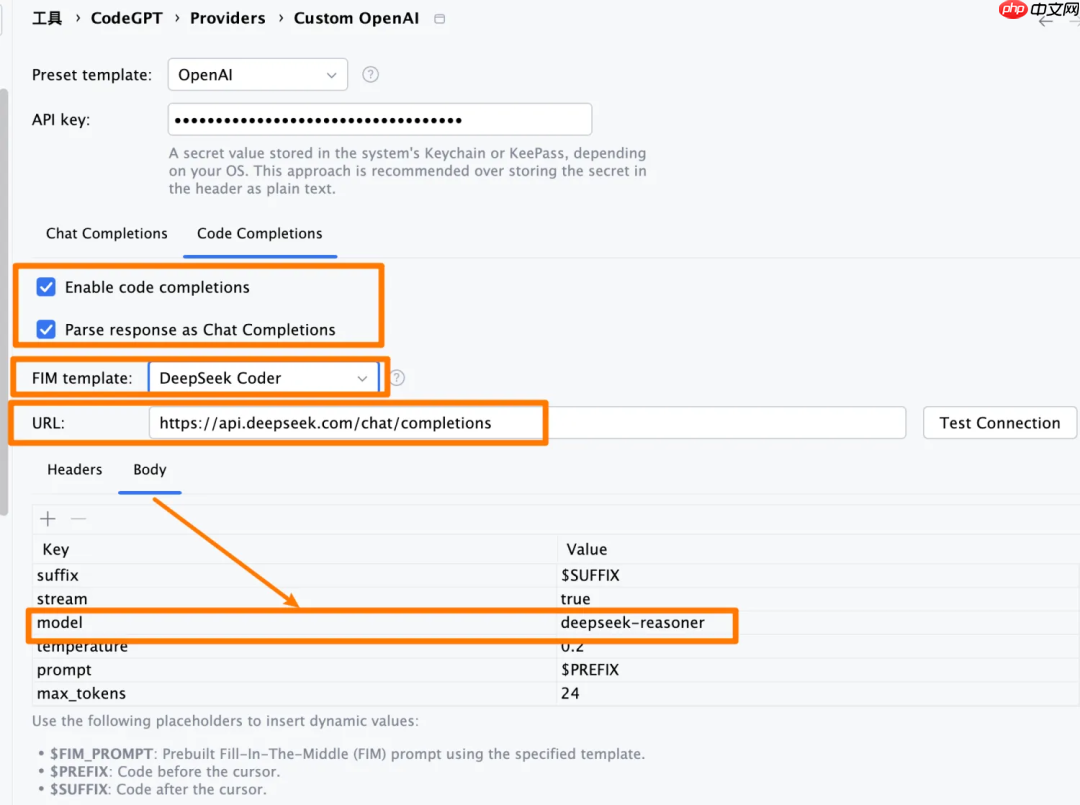Click the help icon beside Preset template

[370, 75]
